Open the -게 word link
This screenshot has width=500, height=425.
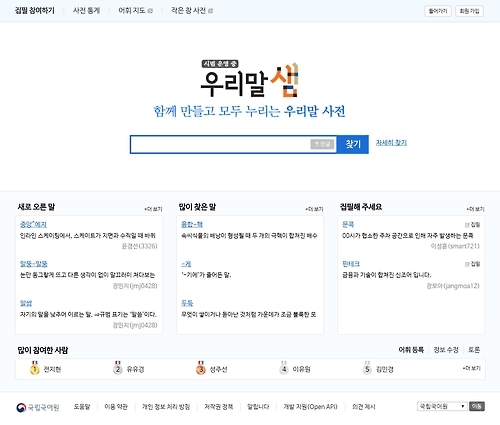click(x=186, y=264)
